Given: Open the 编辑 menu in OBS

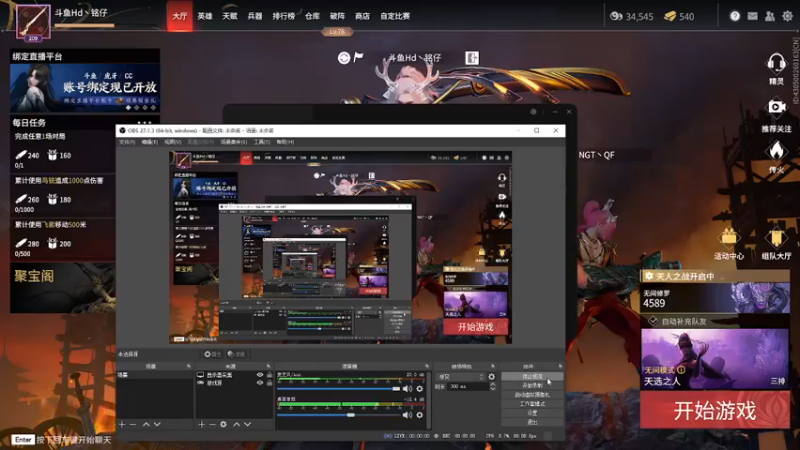Looking at the screenshot, I should (149, 142).
